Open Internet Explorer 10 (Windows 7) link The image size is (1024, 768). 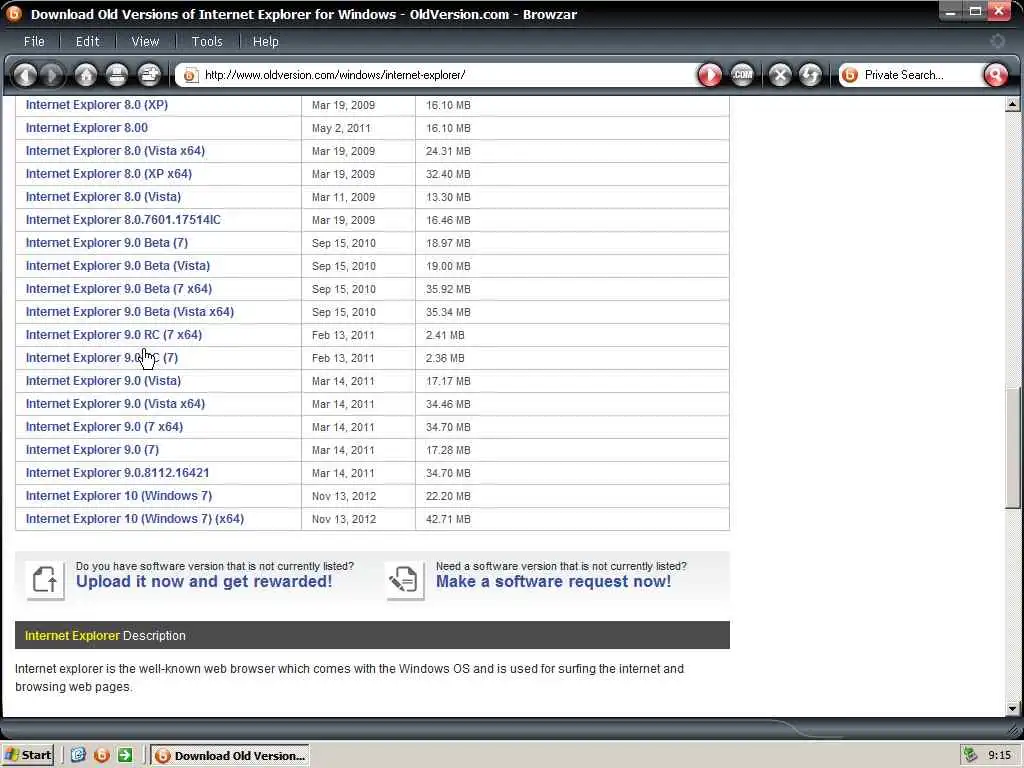[119, 495]
